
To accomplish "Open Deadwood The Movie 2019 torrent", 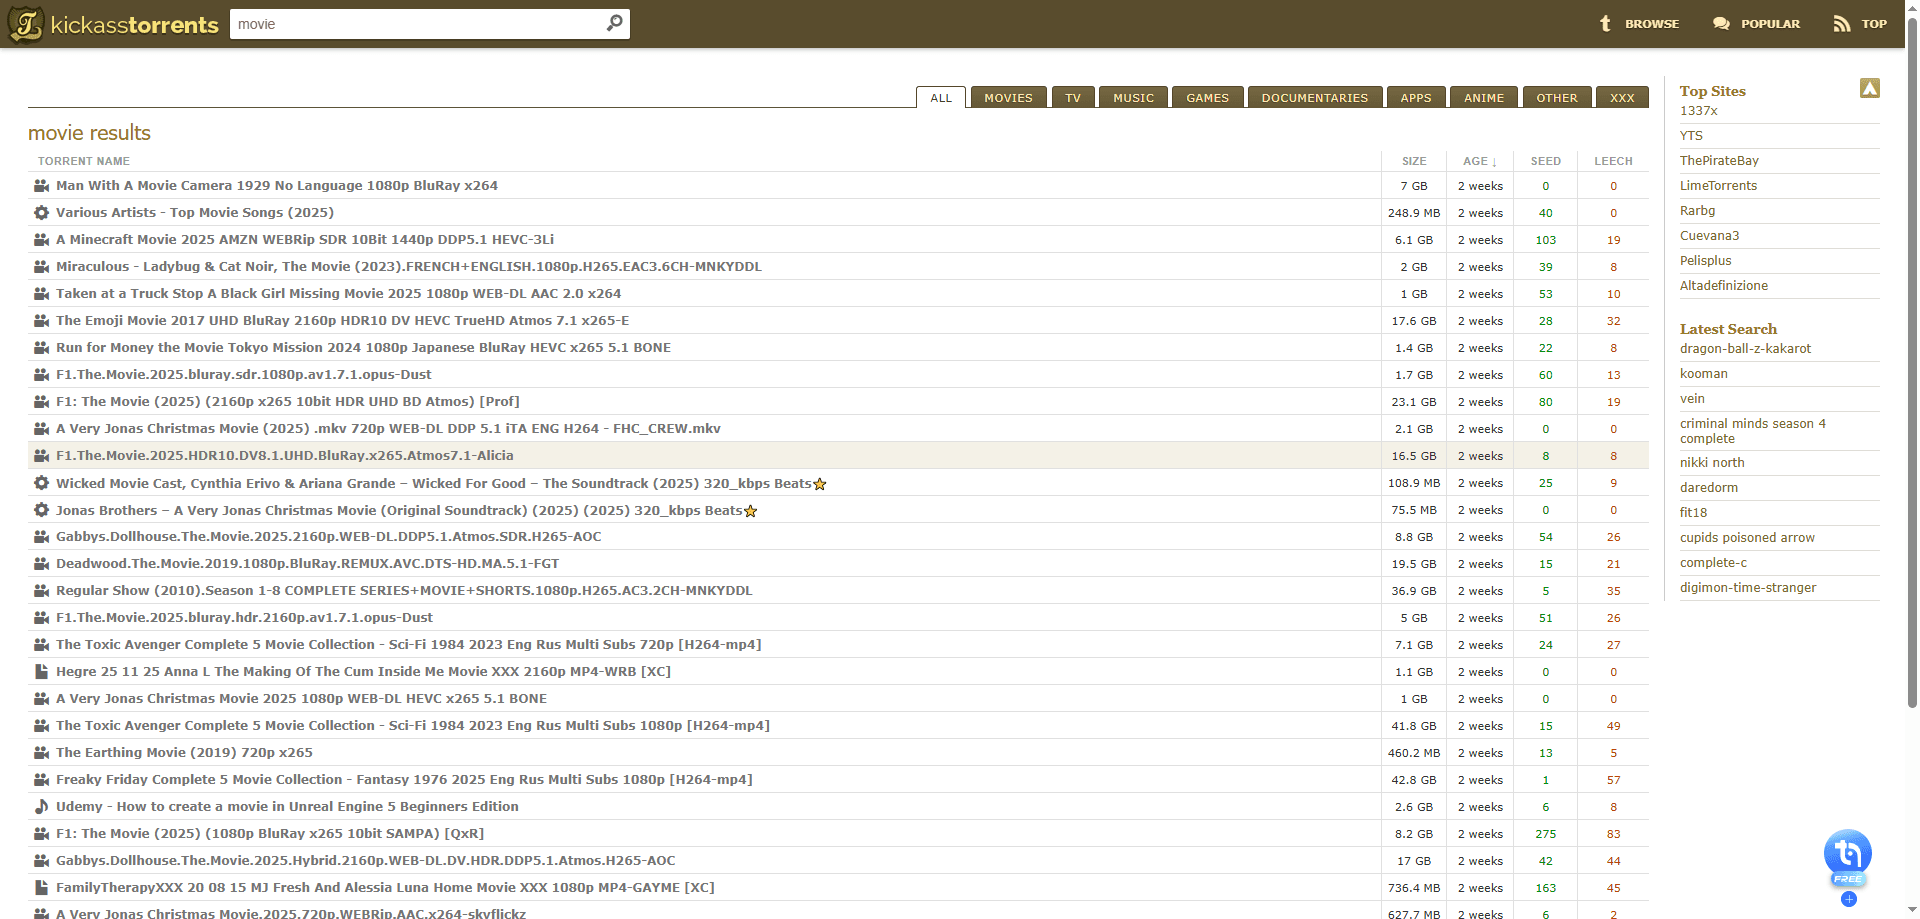I will point(307,564).
